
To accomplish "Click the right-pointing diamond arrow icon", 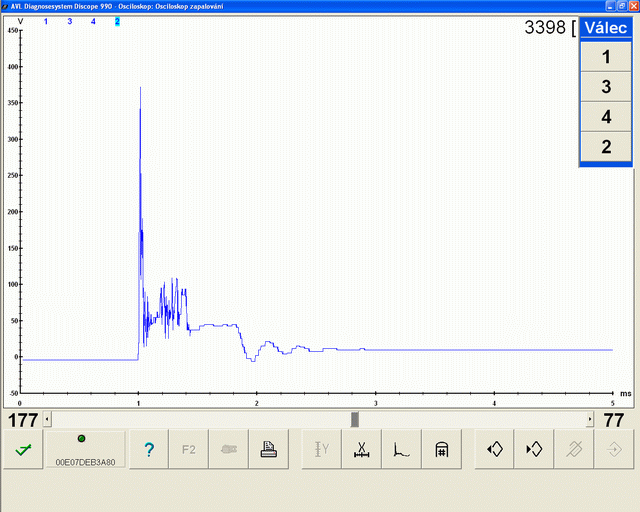I will coord(534,449).
